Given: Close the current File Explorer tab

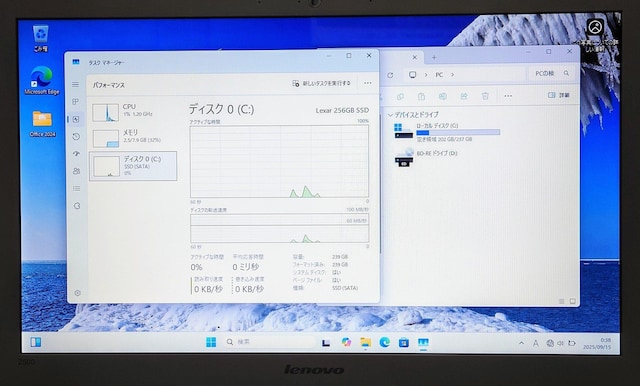Looking at the screenshot, I should tap(414, 58).
